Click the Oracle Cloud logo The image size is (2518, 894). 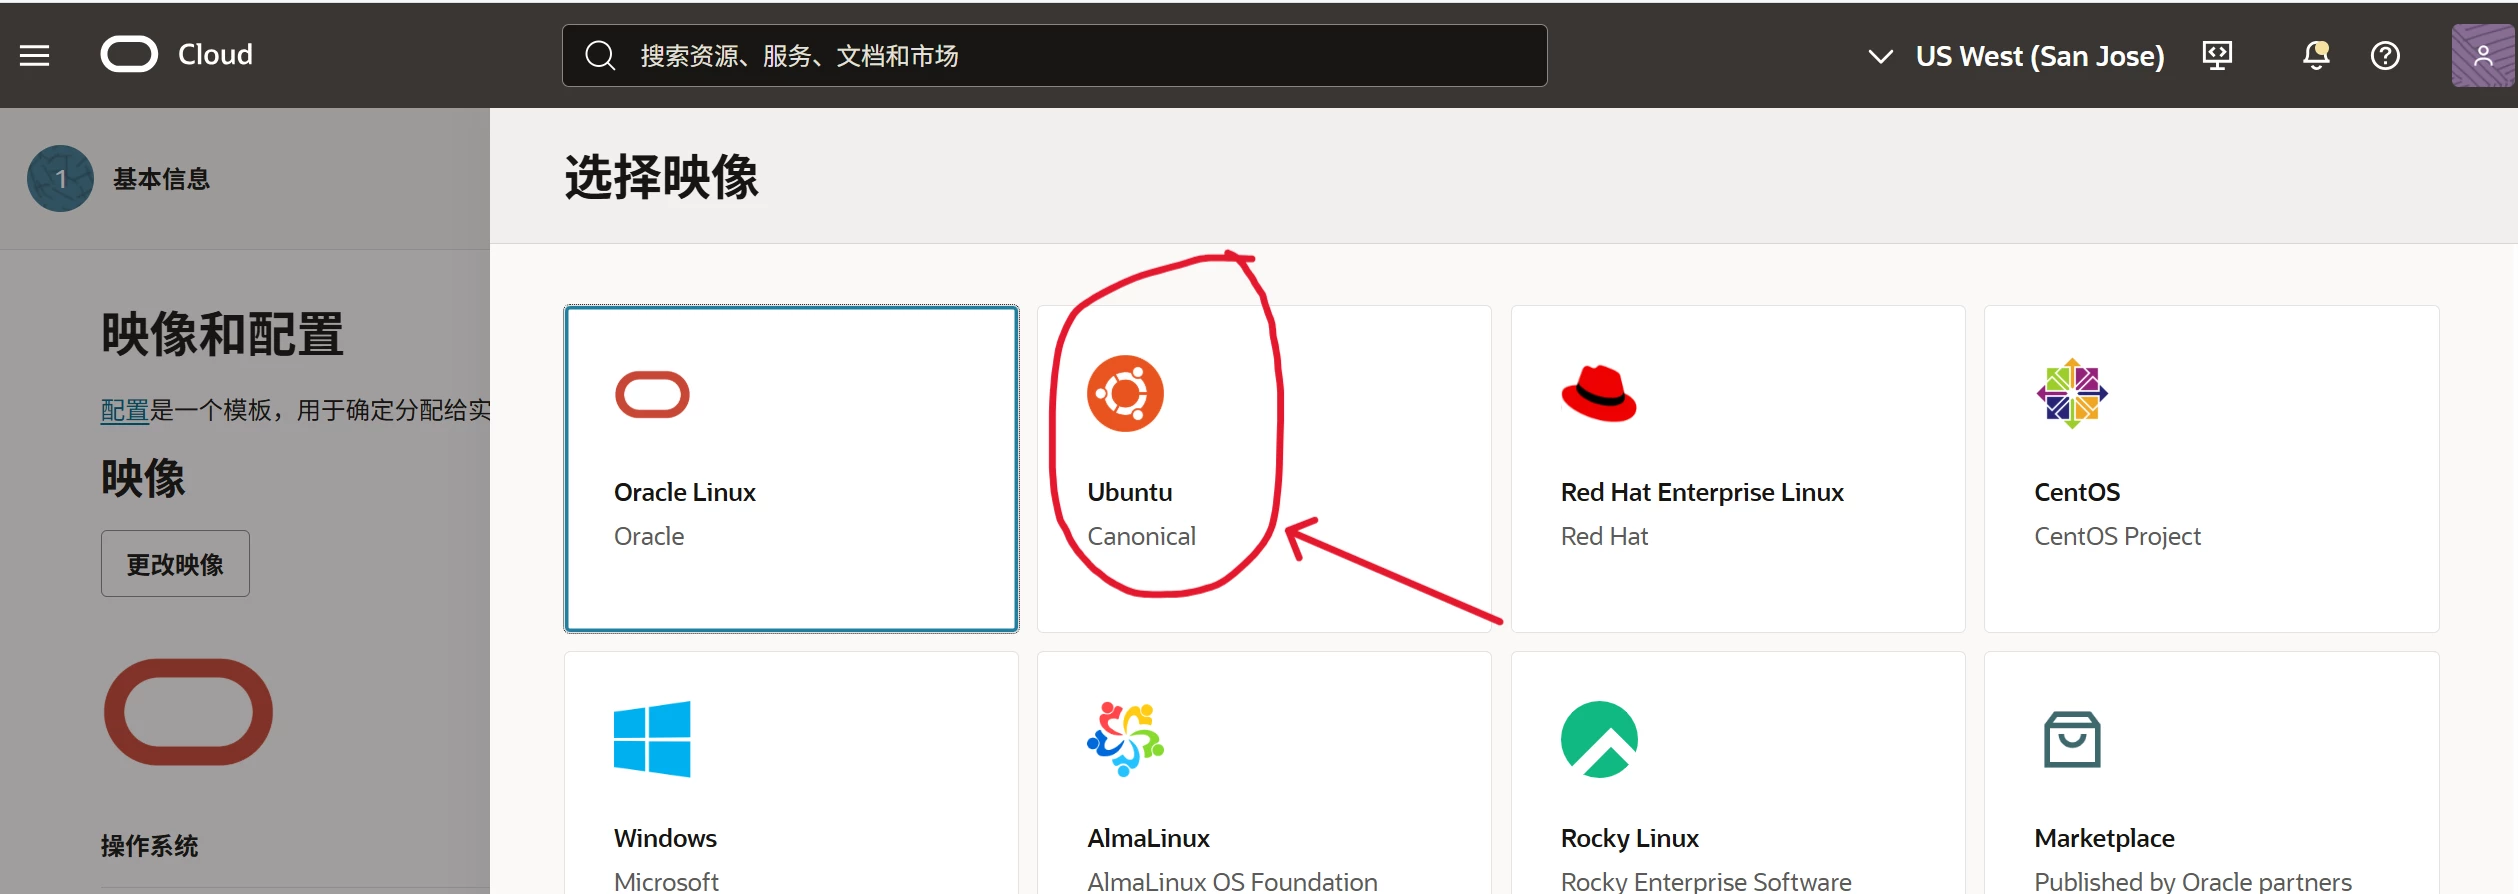coord(129,54)
